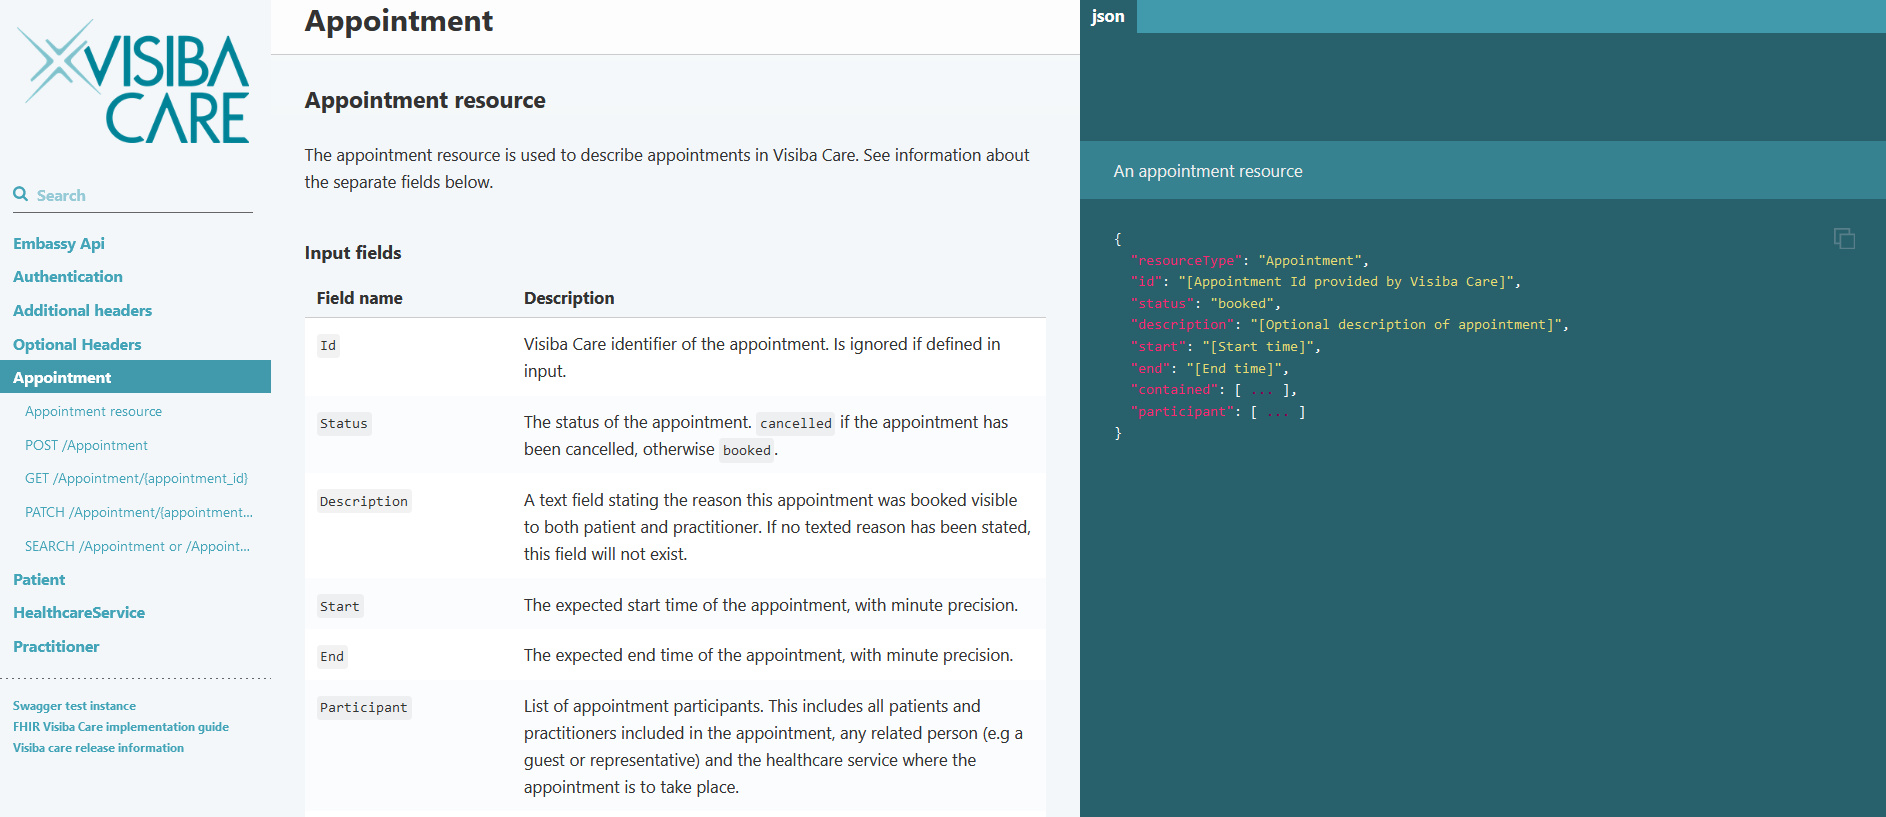Click the Field name column header
The height and width of the screenshot is (817, 1886).
360,298
